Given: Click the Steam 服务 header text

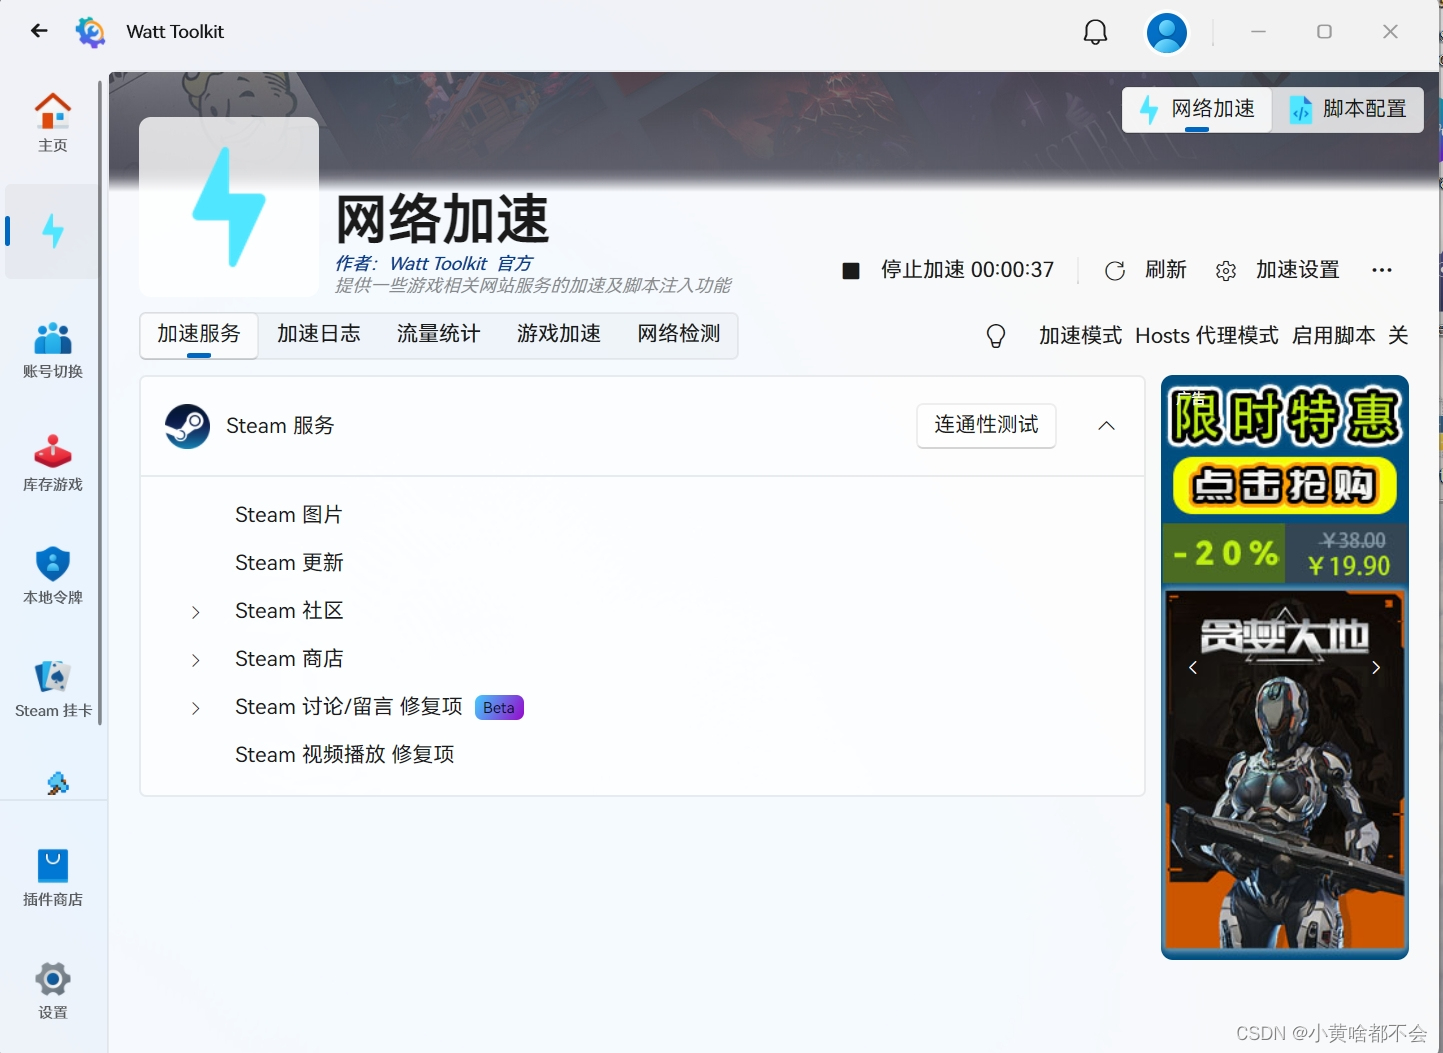Looking at the screenshot, I should pyautogui.click(x=280, y=426).
